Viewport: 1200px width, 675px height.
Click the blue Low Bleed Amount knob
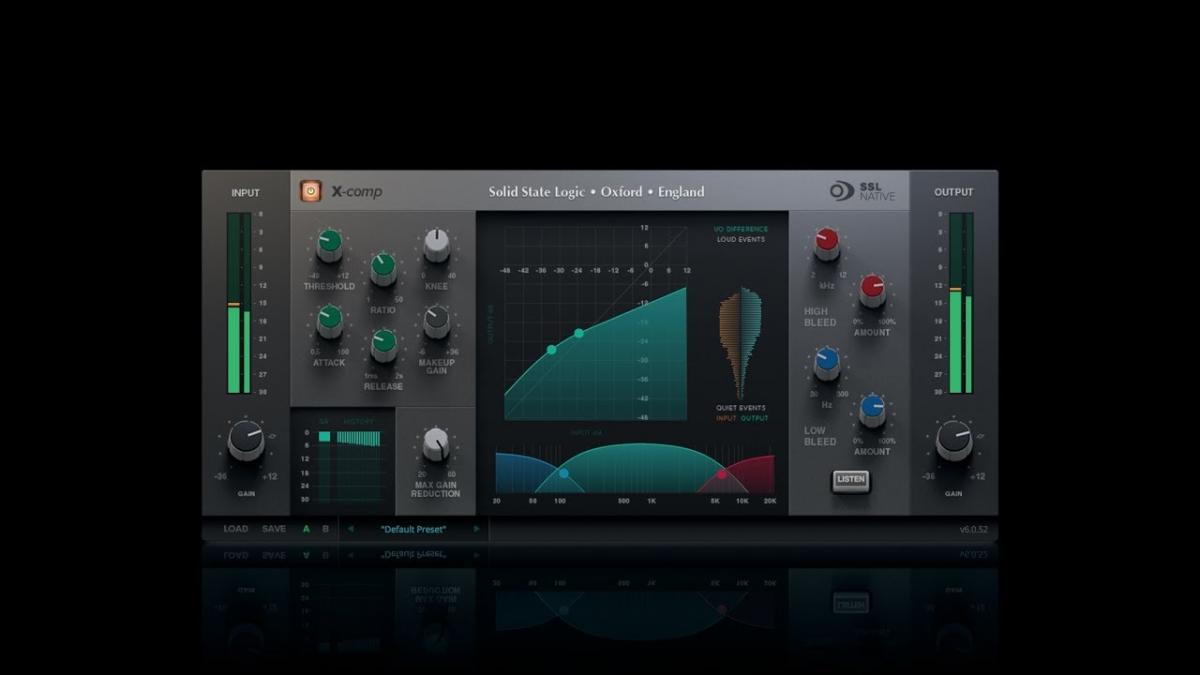[872, 411]
